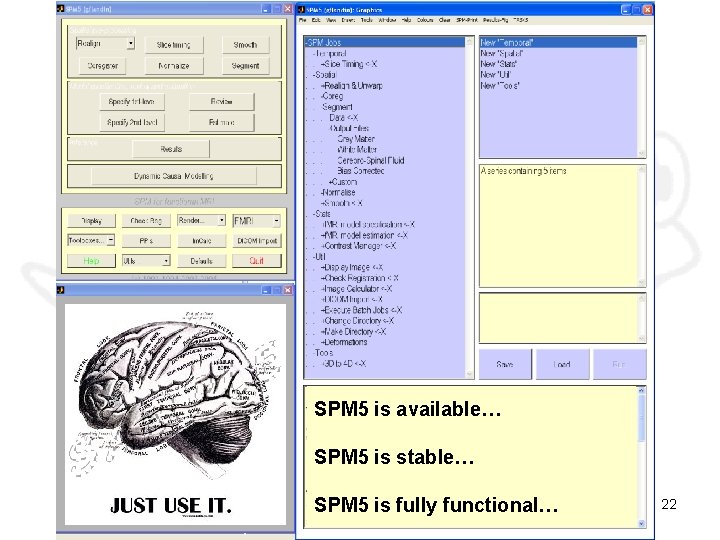Open Colours menu in Graphics window
The width and height of the screenshot is (720, 540).
[425, 20]
